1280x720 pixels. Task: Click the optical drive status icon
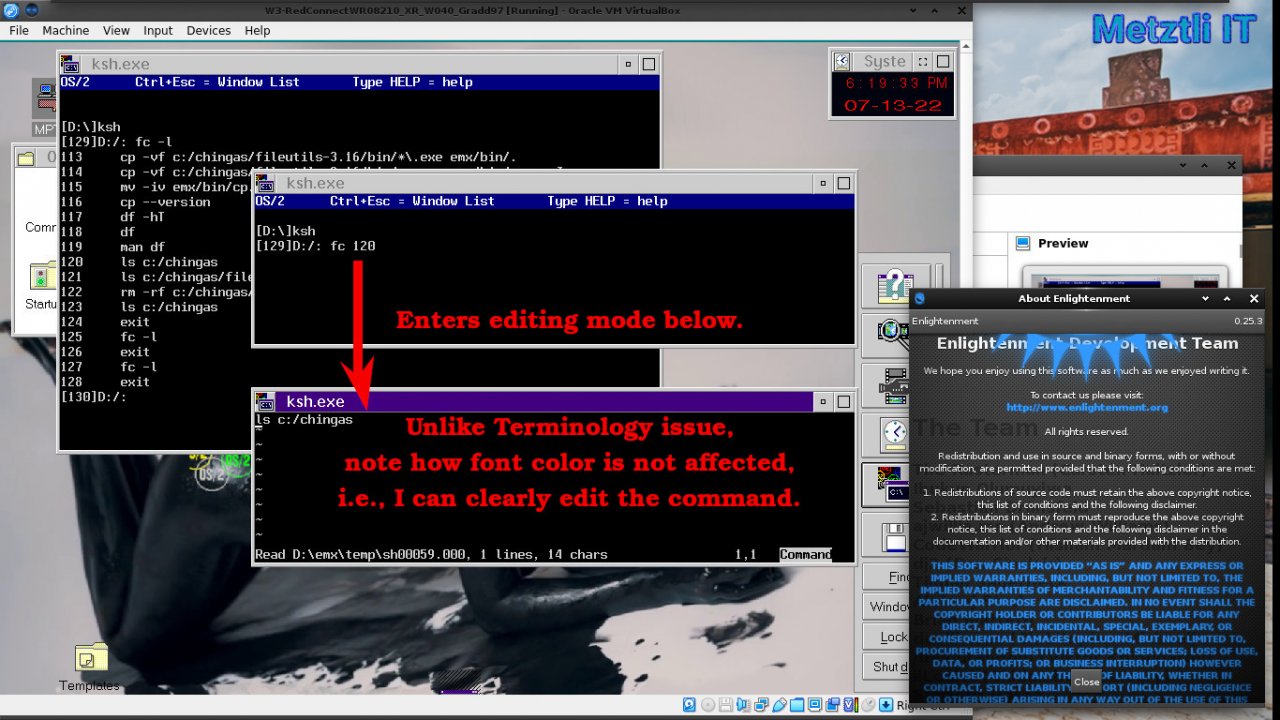708,704
